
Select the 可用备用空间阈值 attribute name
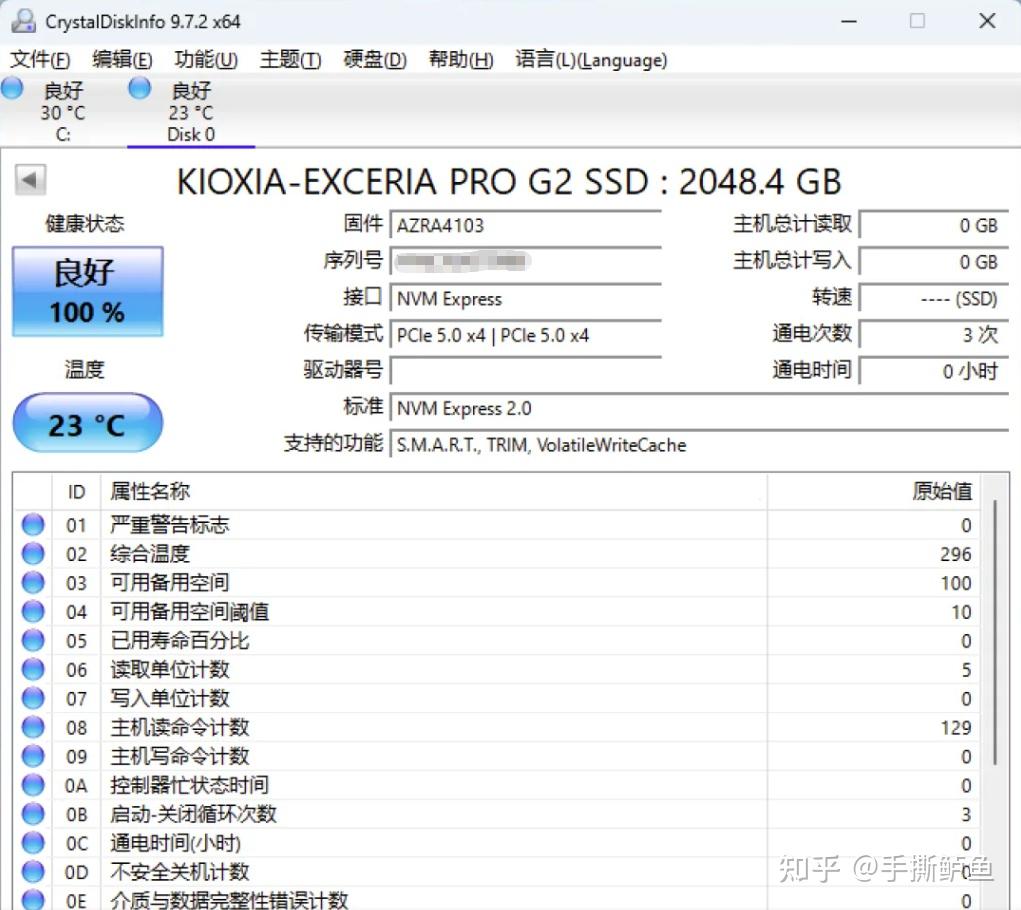[189, 612]
